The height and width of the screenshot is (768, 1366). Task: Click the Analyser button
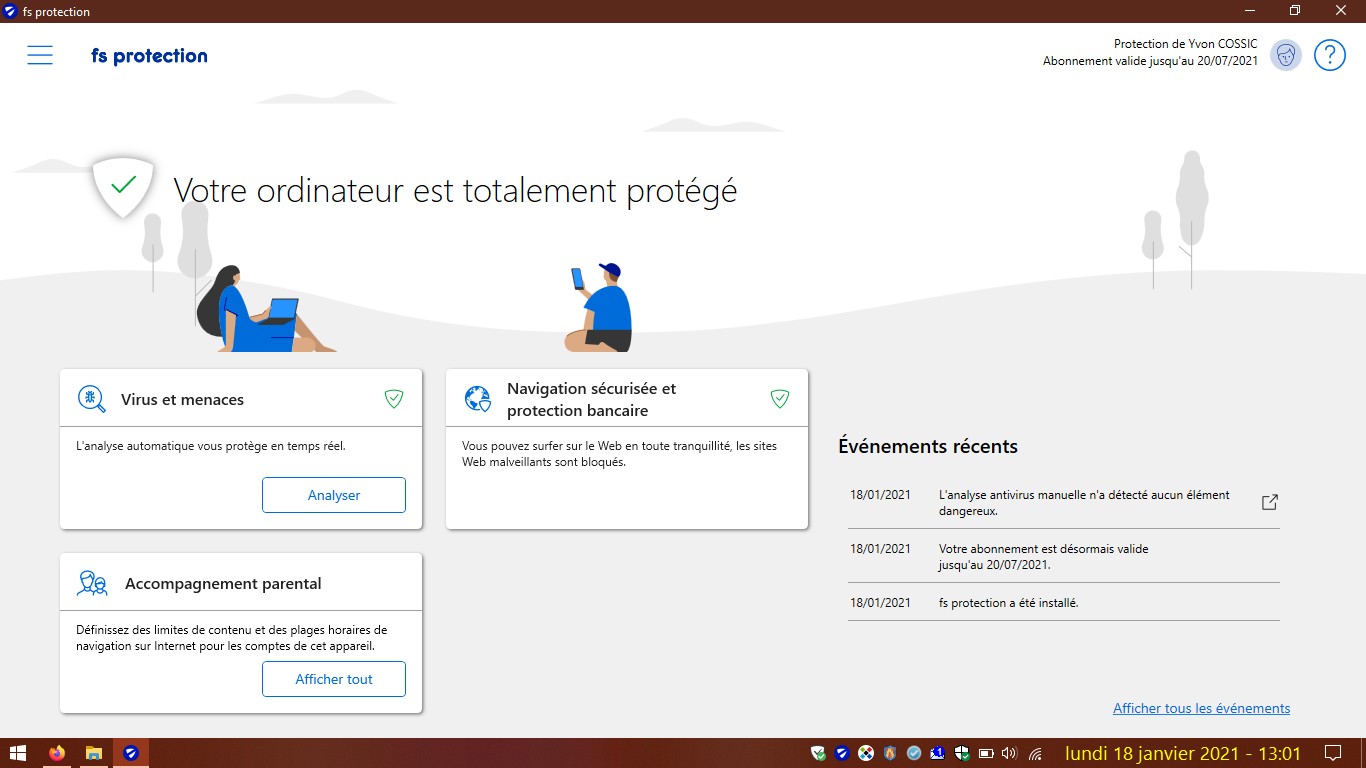click(x=334, y=495)
